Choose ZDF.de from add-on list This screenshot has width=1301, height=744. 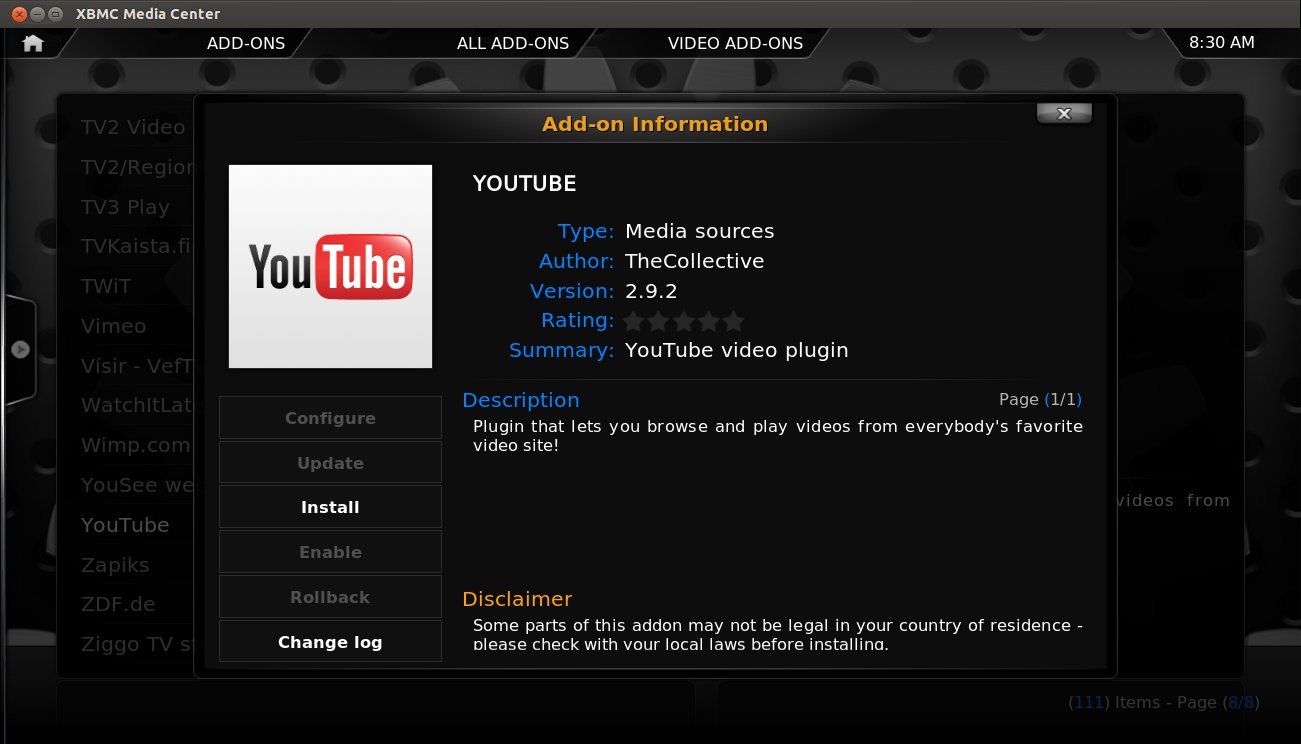tap(119, 604)
